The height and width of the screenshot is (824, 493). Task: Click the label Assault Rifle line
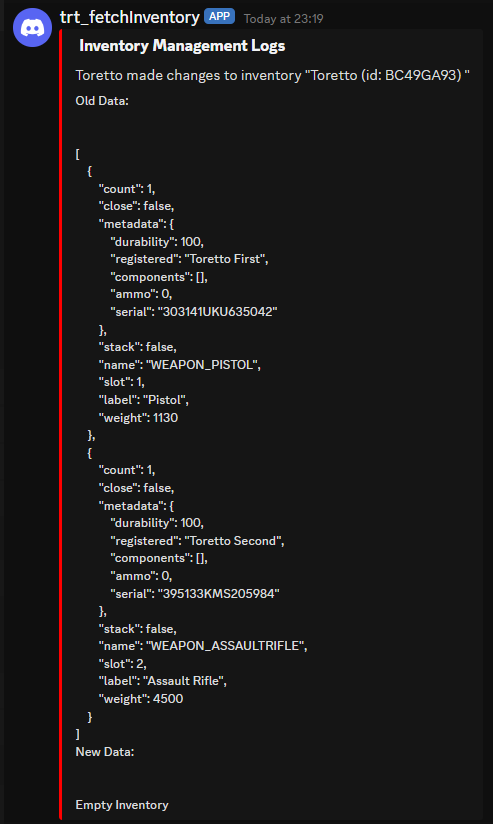162,681
